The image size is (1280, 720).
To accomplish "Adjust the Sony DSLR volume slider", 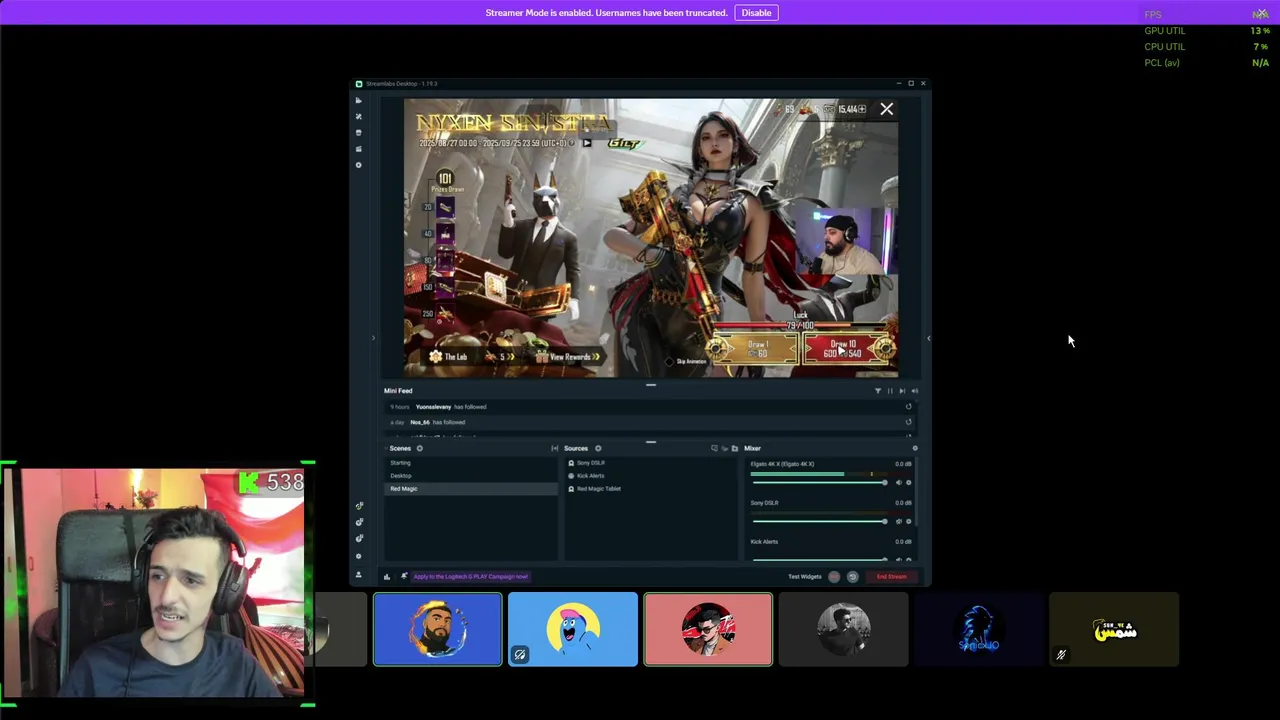I will [x=819, y=521].
